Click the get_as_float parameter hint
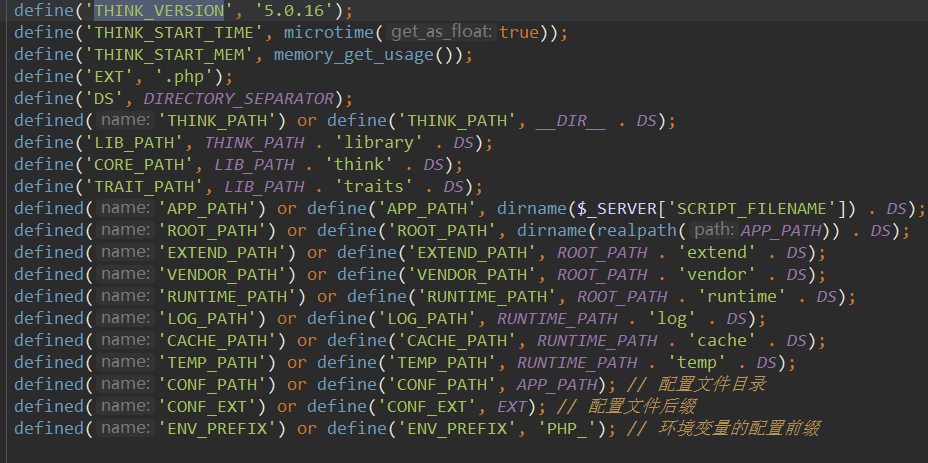928x463 pixels. click(442, 33)
